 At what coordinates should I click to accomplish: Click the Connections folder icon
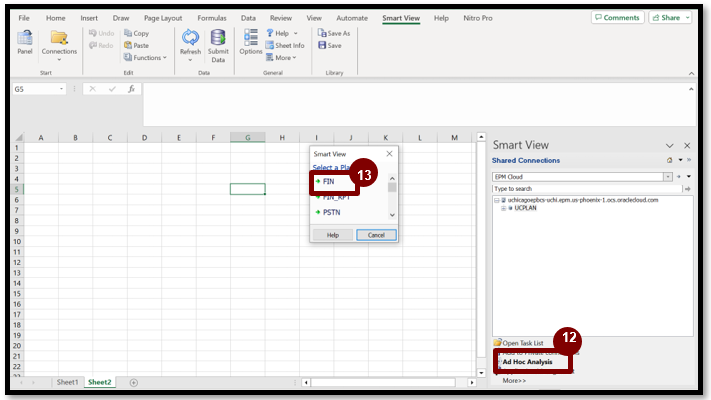click(x=59, y=40)
